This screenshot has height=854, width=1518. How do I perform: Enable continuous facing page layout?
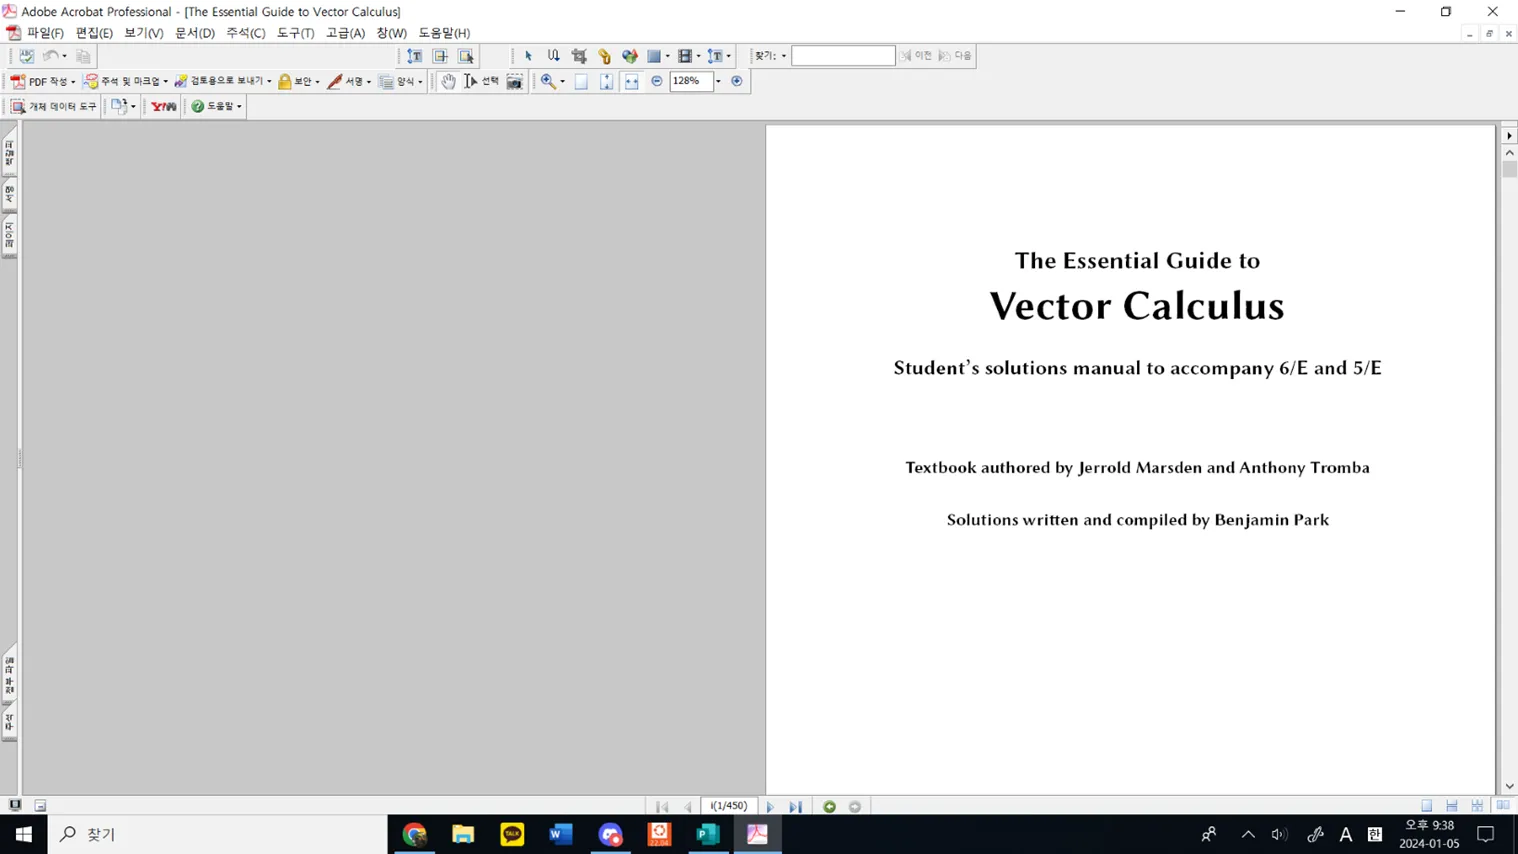click(1477, 806)
